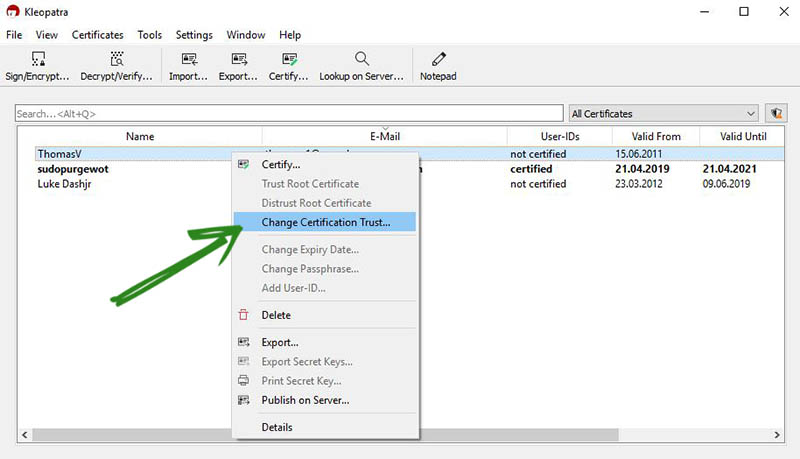Click the Export toolbar button
The width and height of the screenshot is (800, 459).
pyautogui.click(x=238, y=66)
